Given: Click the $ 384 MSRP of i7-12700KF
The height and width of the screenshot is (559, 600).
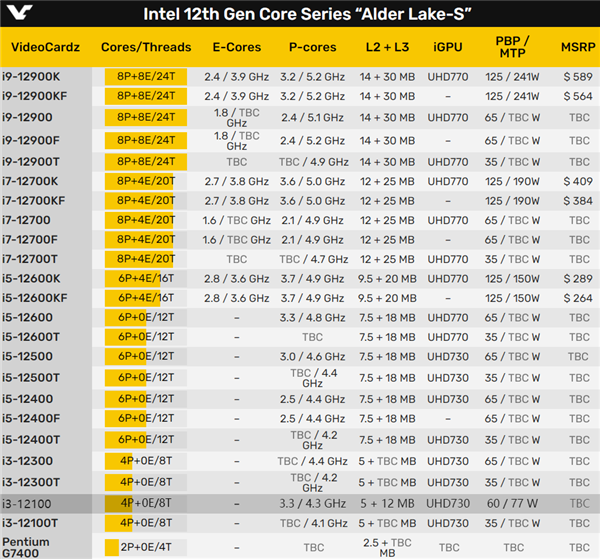Looking at the screenshot, I should [x=578, y=200].
